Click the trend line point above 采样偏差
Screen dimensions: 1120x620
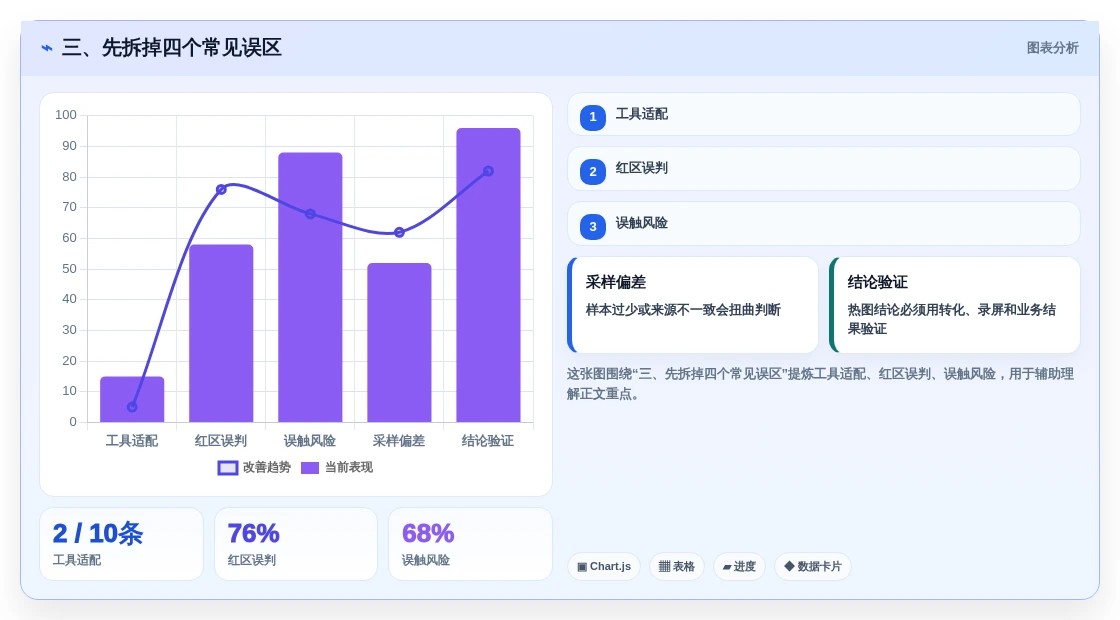point(399,232)
